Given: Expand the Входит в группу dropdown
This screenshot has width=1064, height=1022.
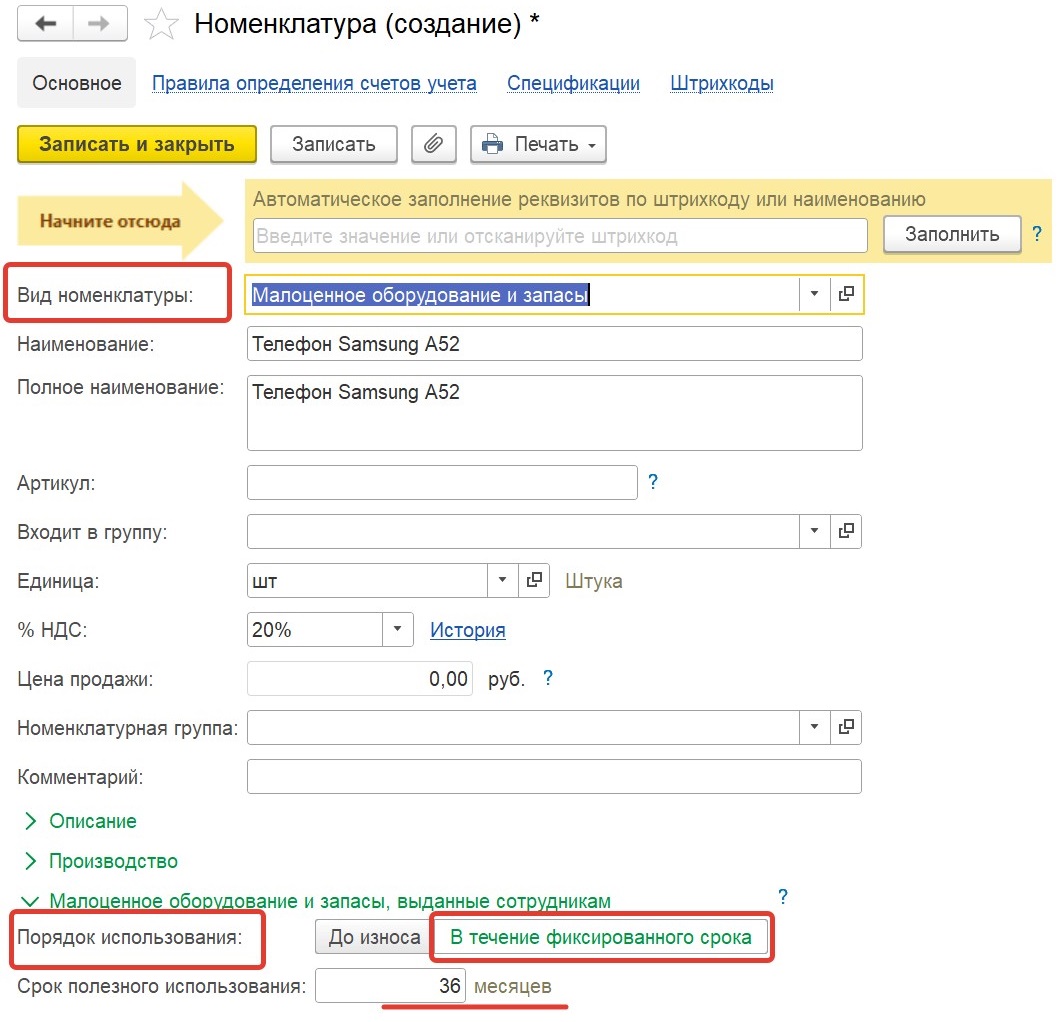Looking at the screenshot, I should click(x=814, y=531).
